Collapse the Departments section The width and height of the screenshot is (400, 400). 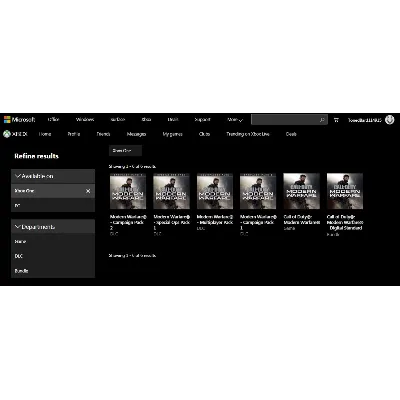pyautogui.click(x=53, y=227)
